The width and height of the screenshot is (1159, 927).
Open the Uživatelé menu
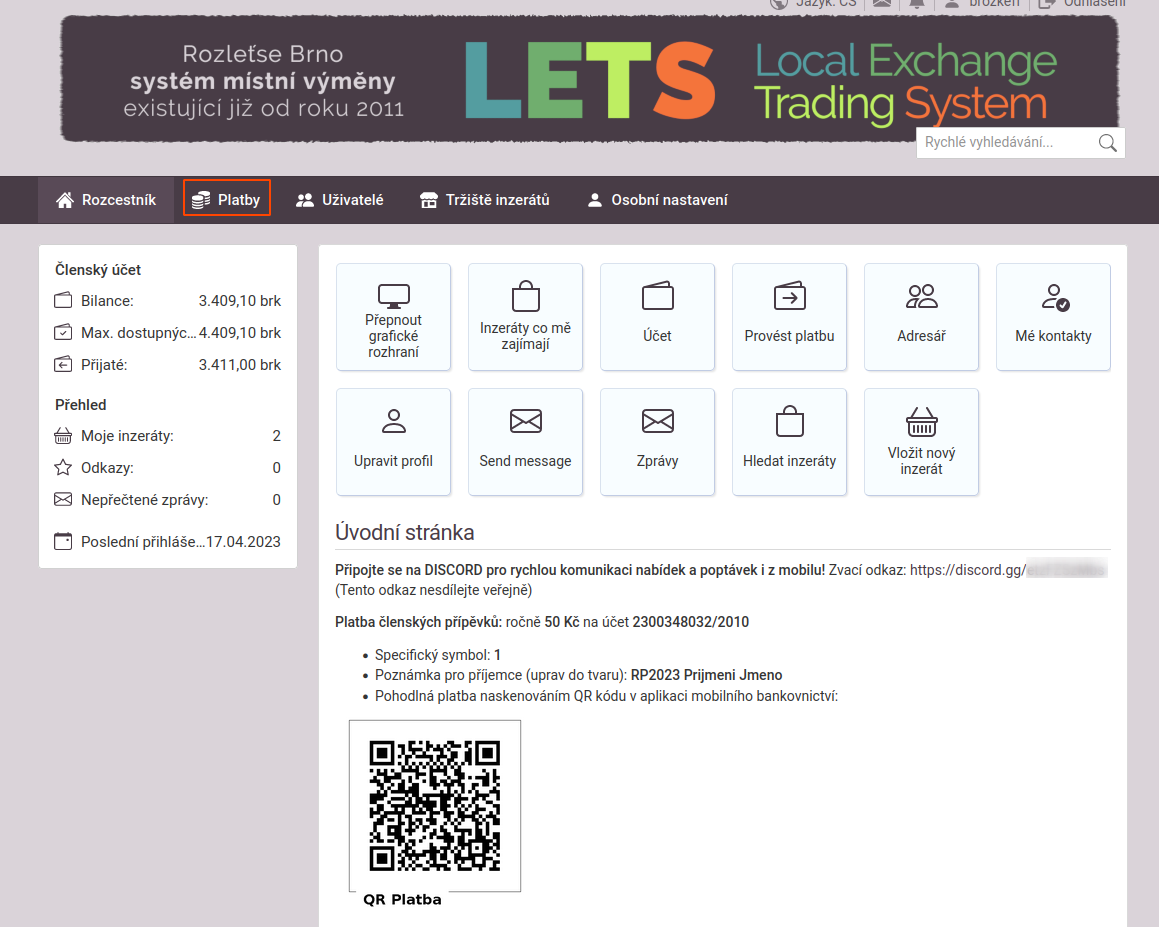(340, 200)
